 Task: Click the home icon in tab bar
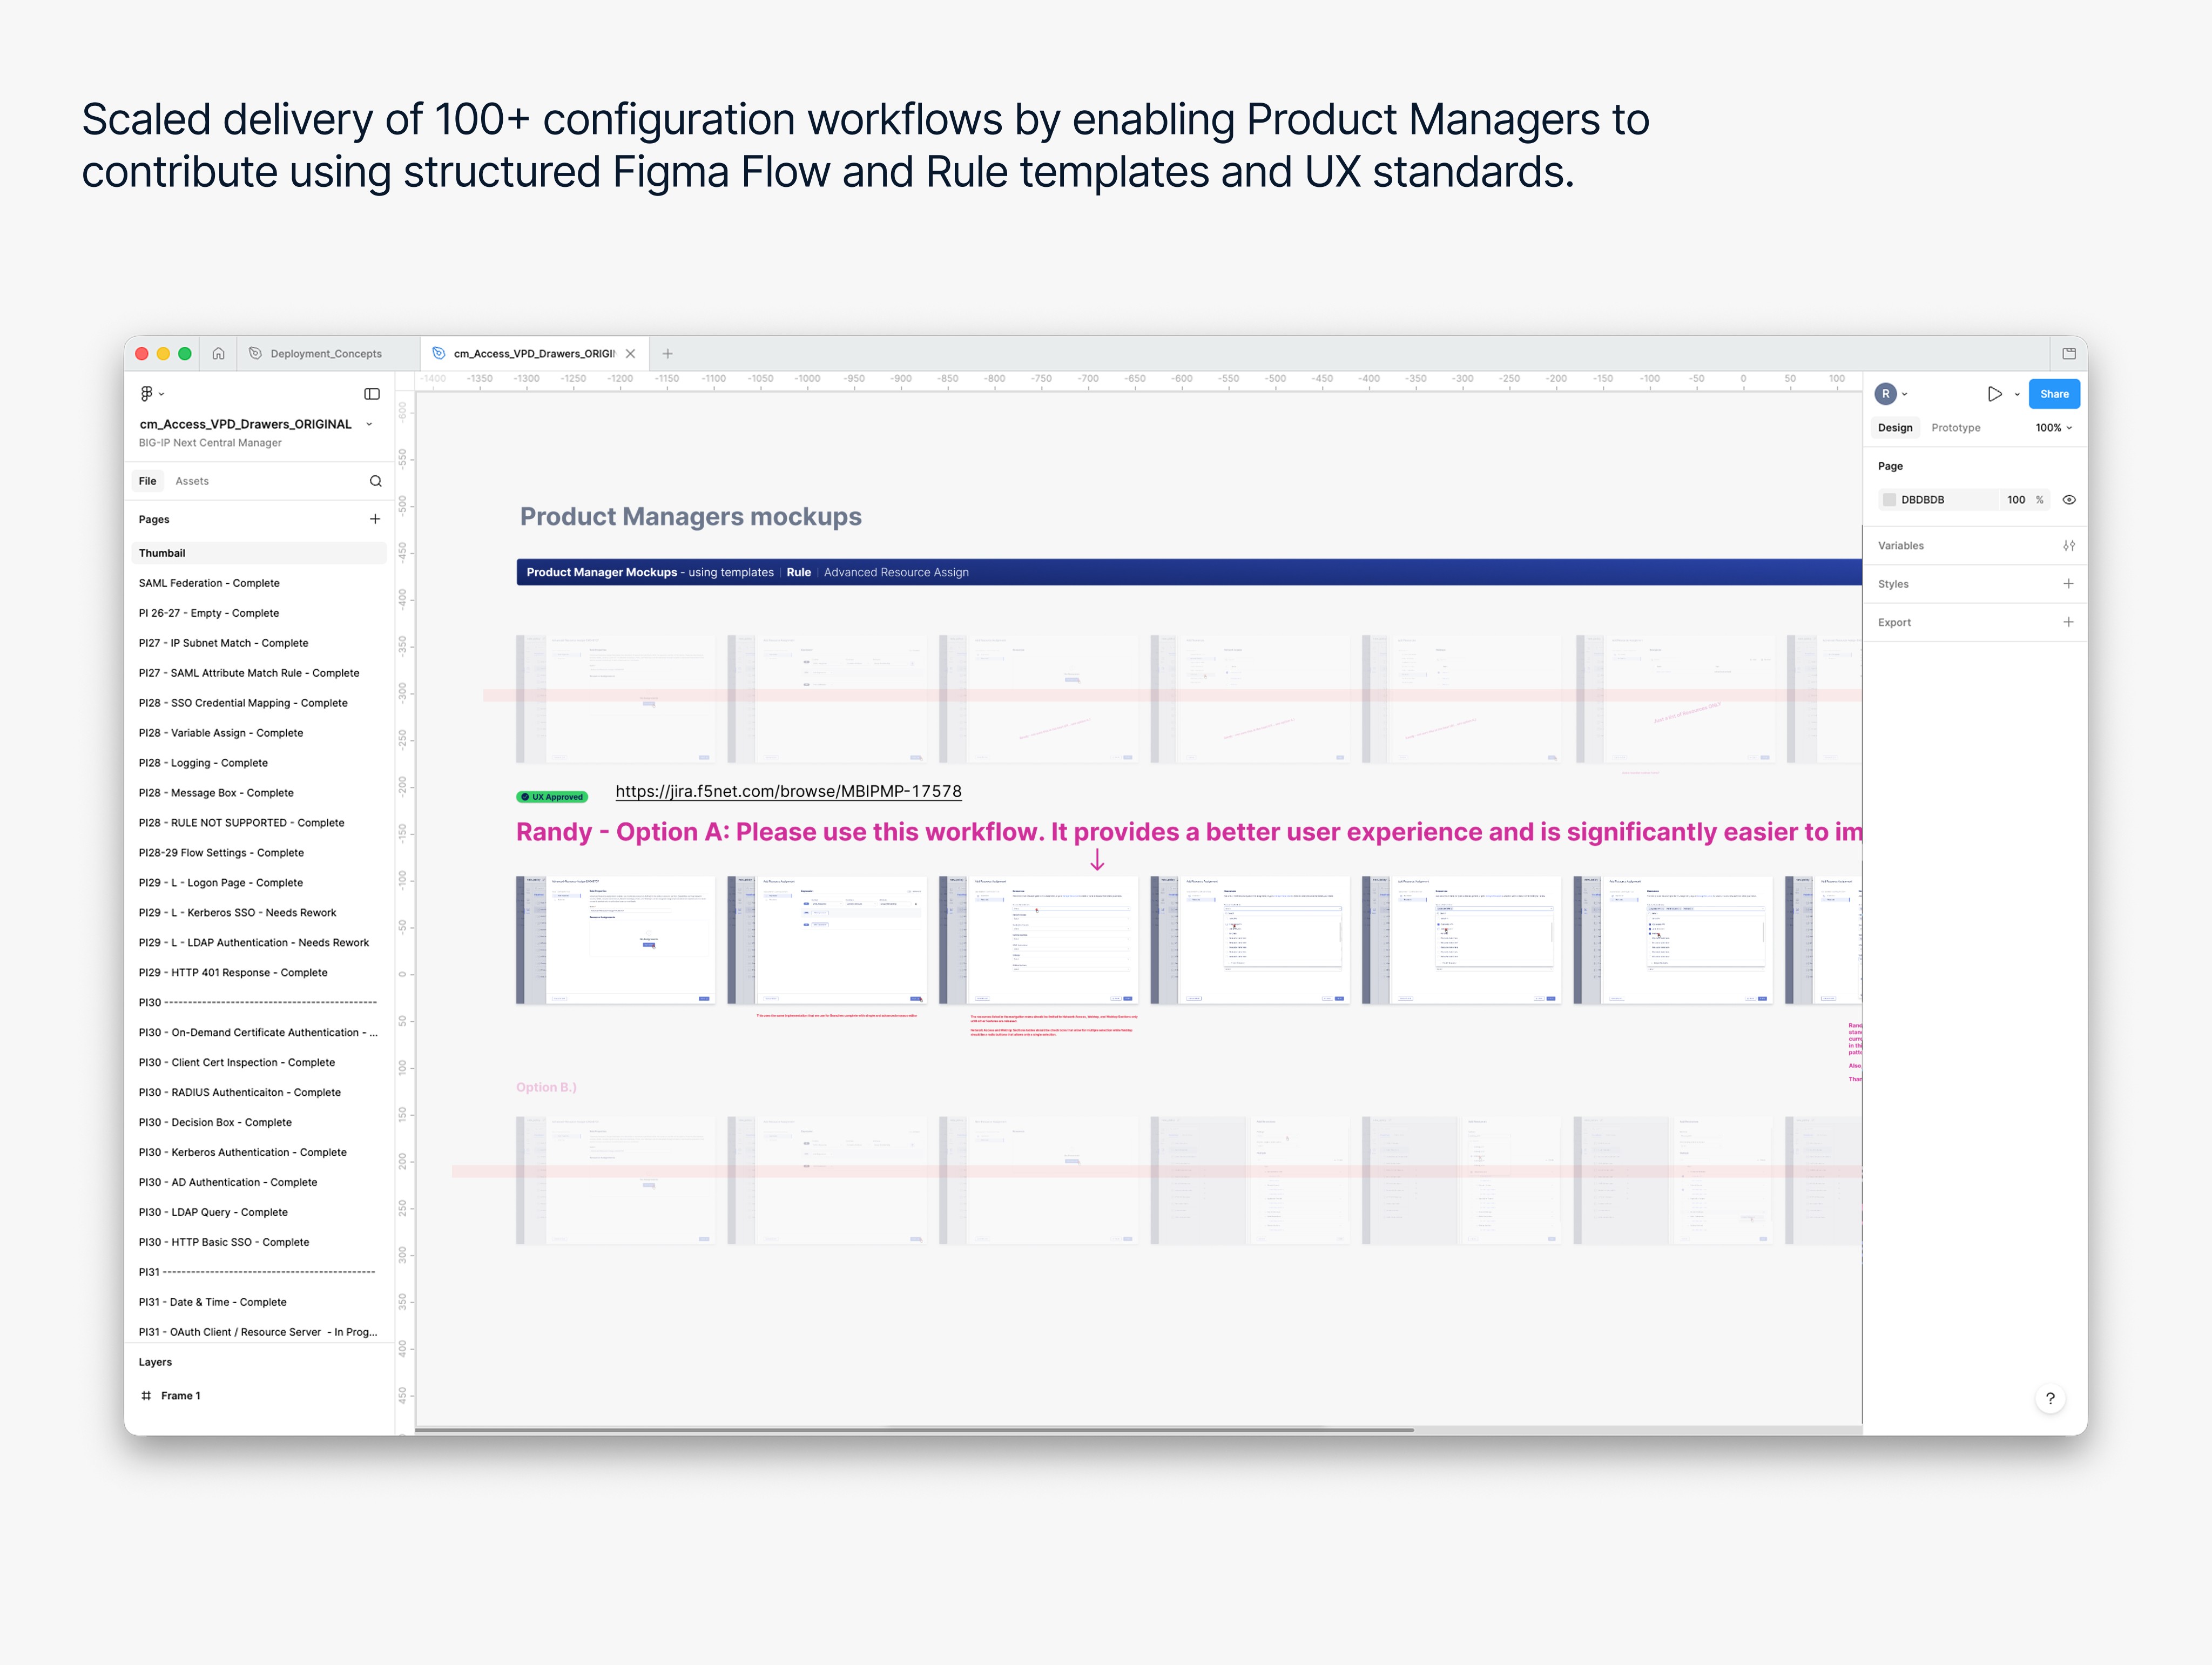pos(218,353)
